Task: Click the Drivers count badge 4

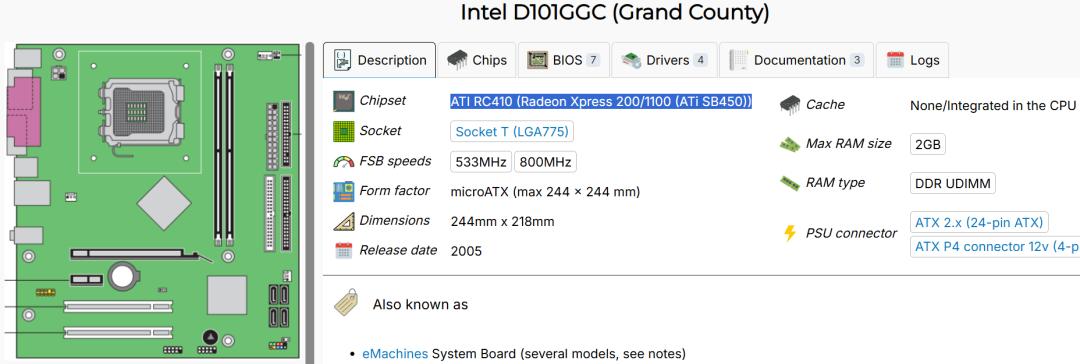Action: pyautogui.click(x=700, y=60)
